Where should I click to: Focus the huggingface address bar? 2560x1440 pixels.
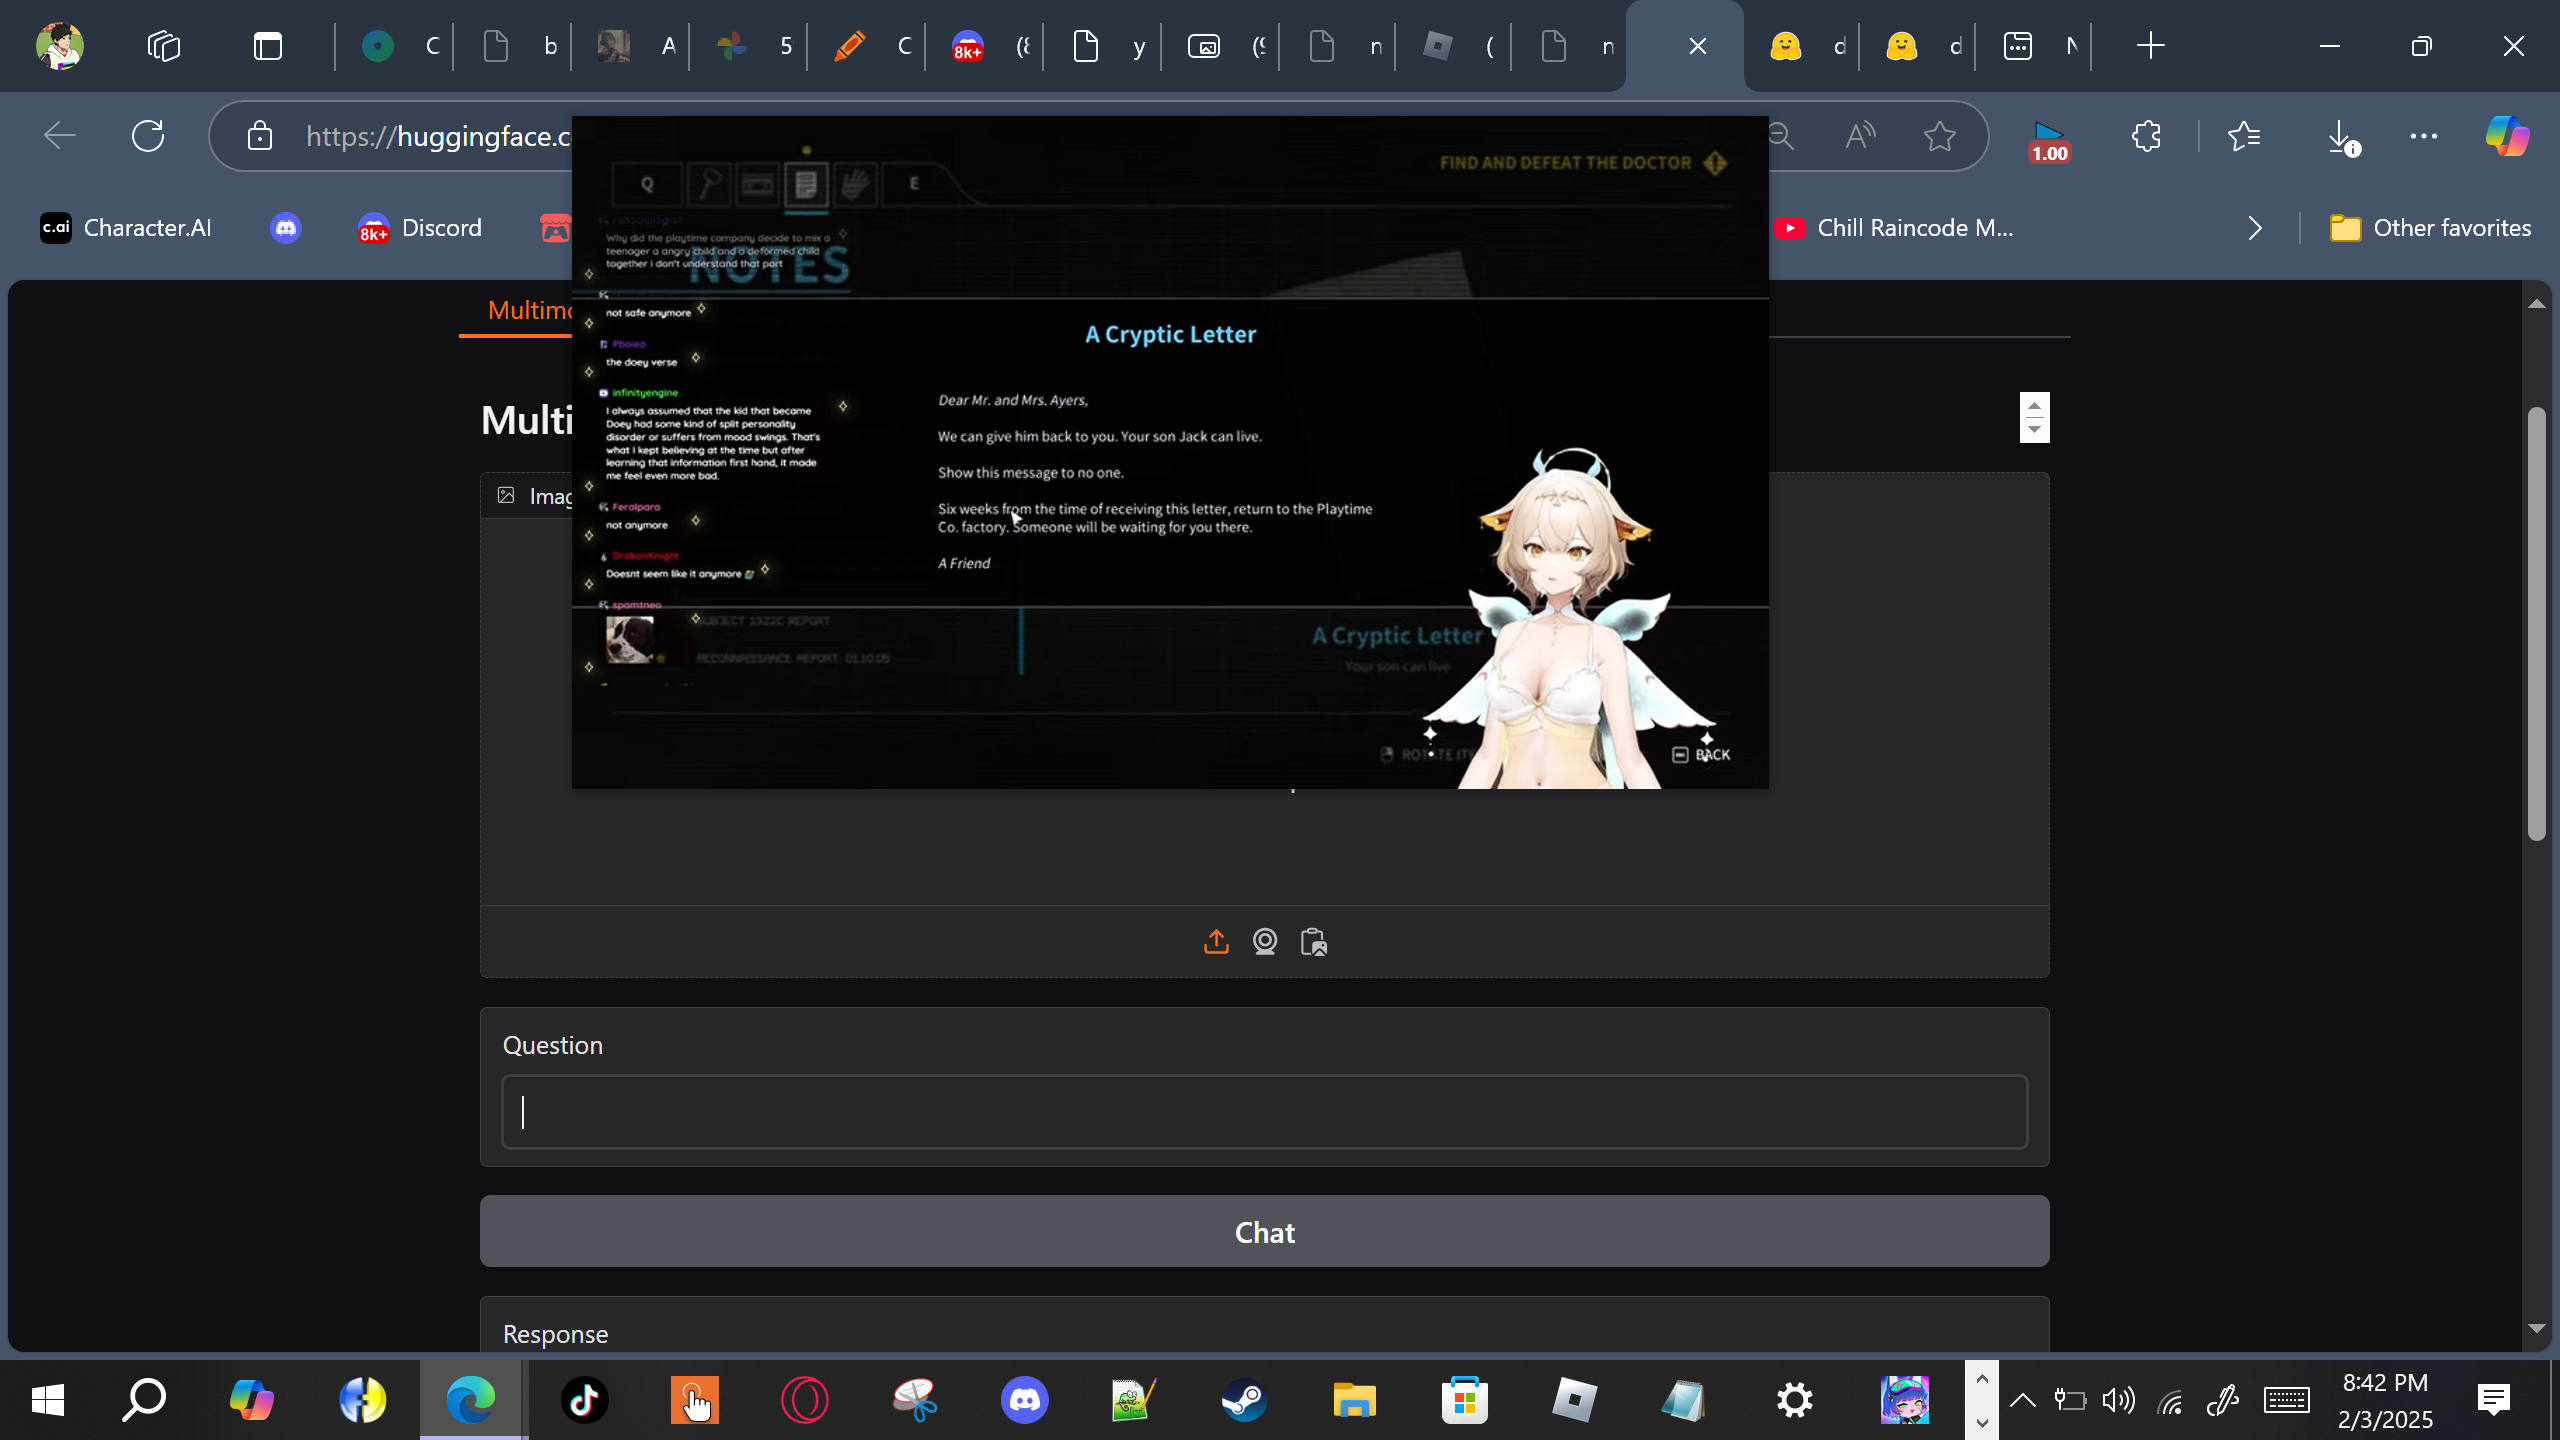tap(438, 136)
